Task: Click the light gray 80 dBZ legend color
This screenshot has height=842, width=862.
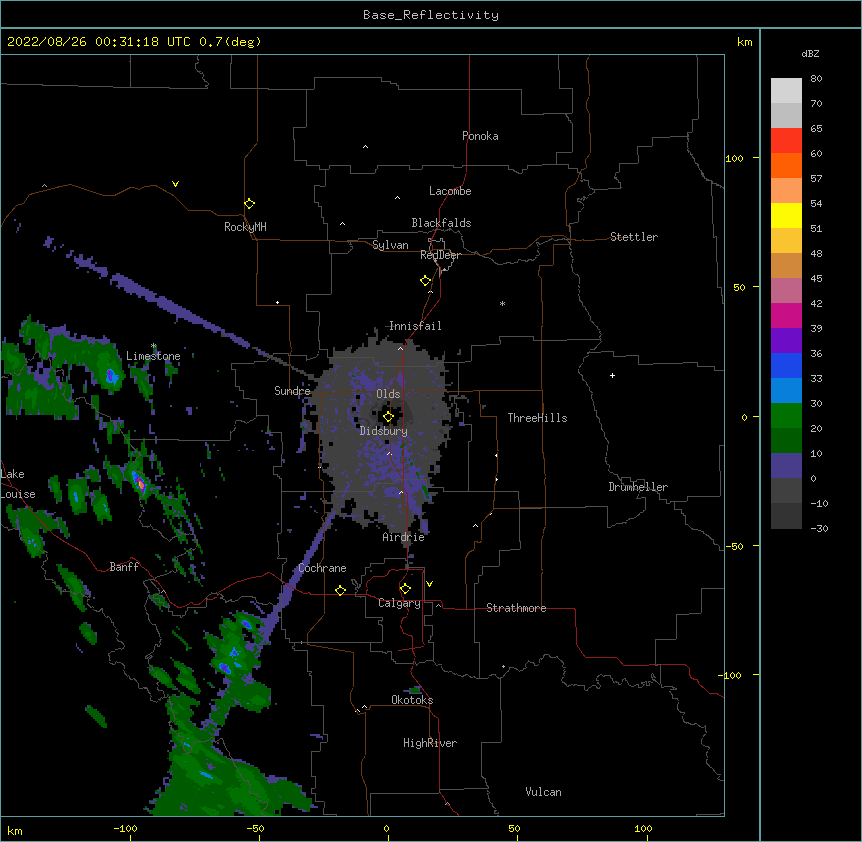Action: tap(786, 91)
